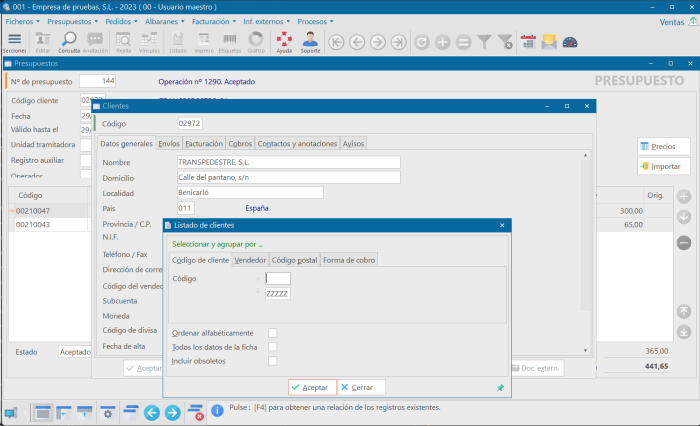
Task: Click the Nombre field TRANSPEDESTRE, S.L.
Action: 288,162
